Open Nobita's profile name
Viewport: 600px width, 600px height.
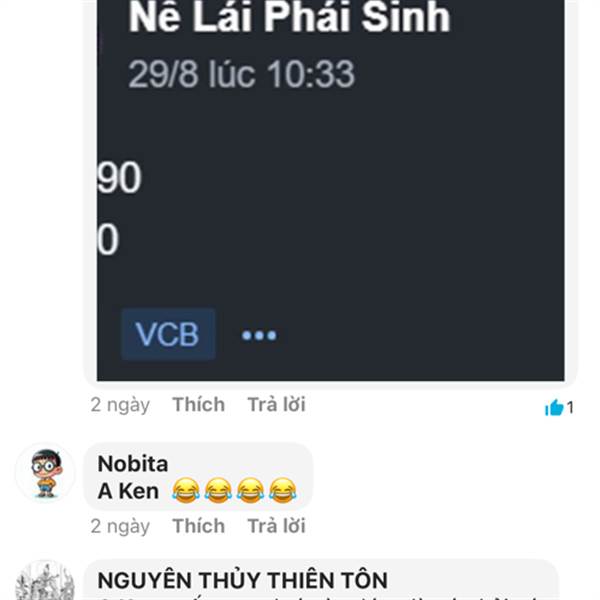133,464
